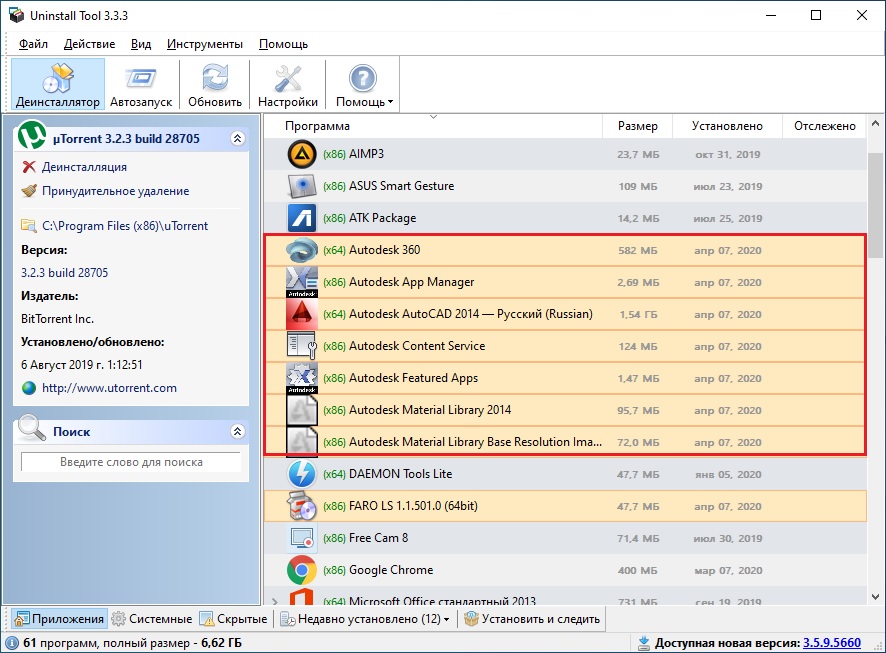The height and width of the screenshot is (653, 886).
Task: Click the search word input field
Action: pyautogui.click(x=131, y=462)
